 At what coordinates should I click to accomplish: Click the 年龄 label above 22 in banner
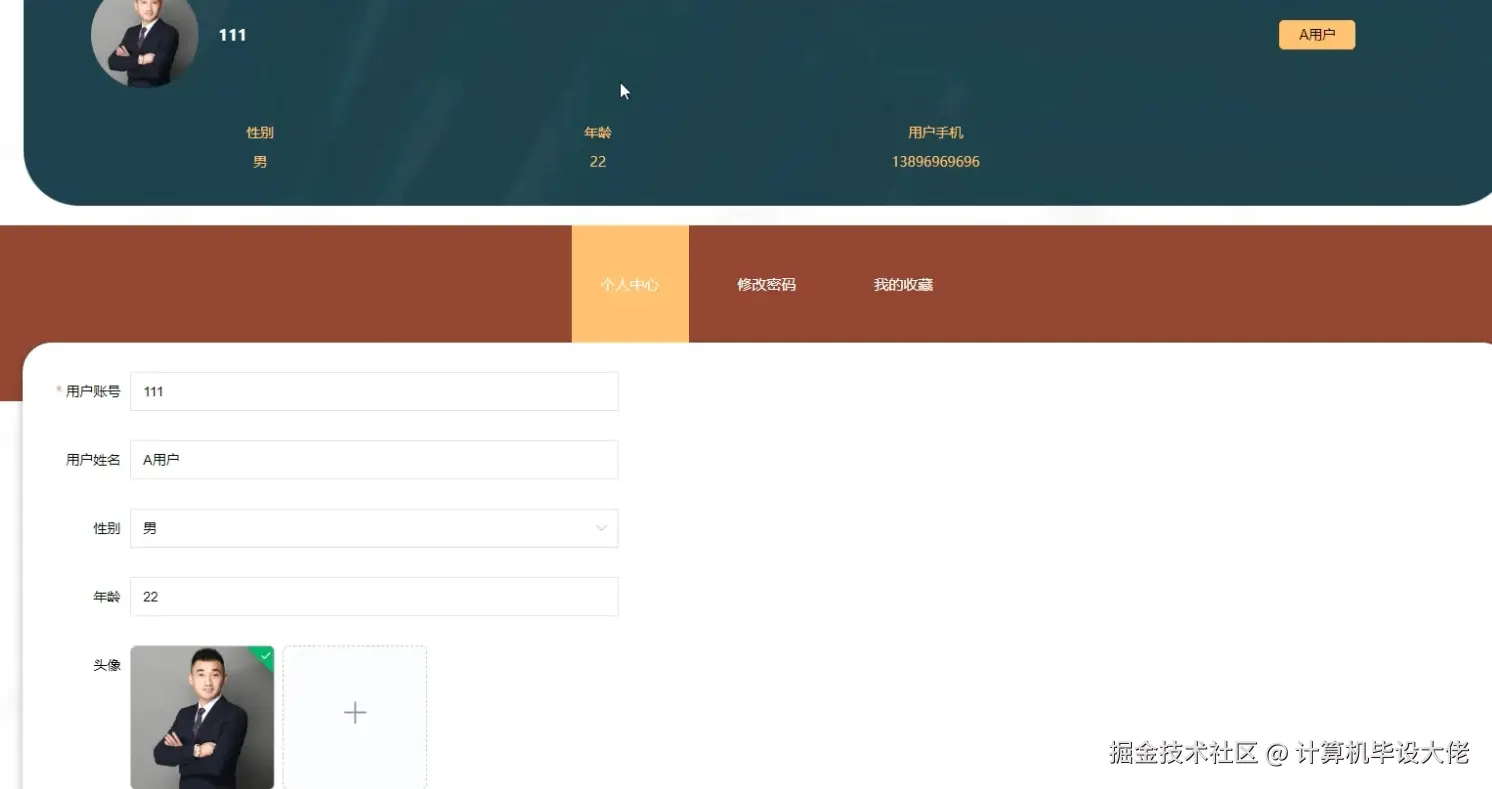coord(597,132)
